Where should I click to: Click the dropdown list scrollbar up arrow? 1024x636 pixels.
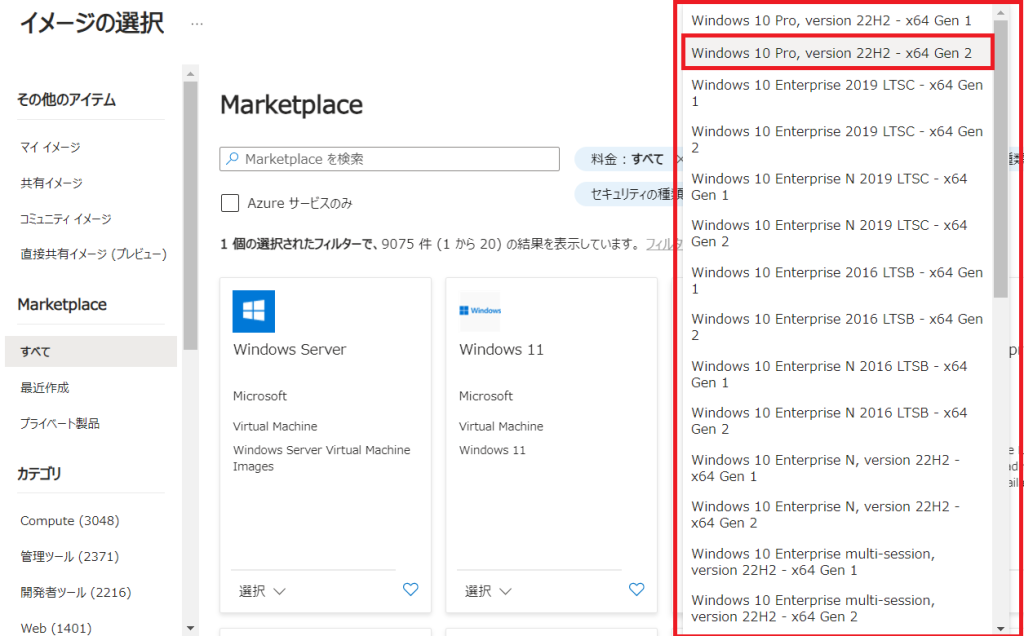(x=1000, y=12)
